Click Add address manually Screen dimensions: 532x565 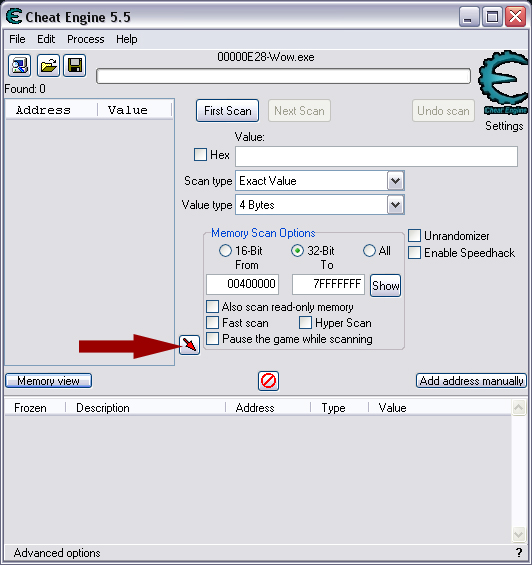(x=471, y=381)
